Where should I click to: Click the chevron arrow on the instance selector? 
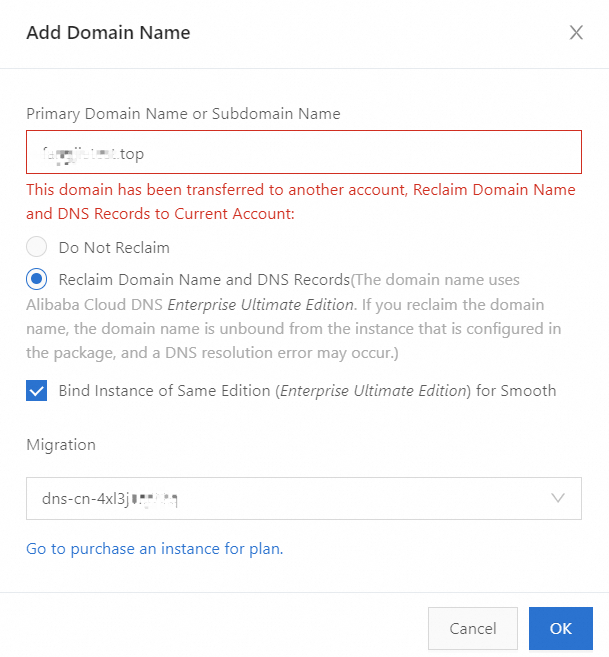pos(559,497)
